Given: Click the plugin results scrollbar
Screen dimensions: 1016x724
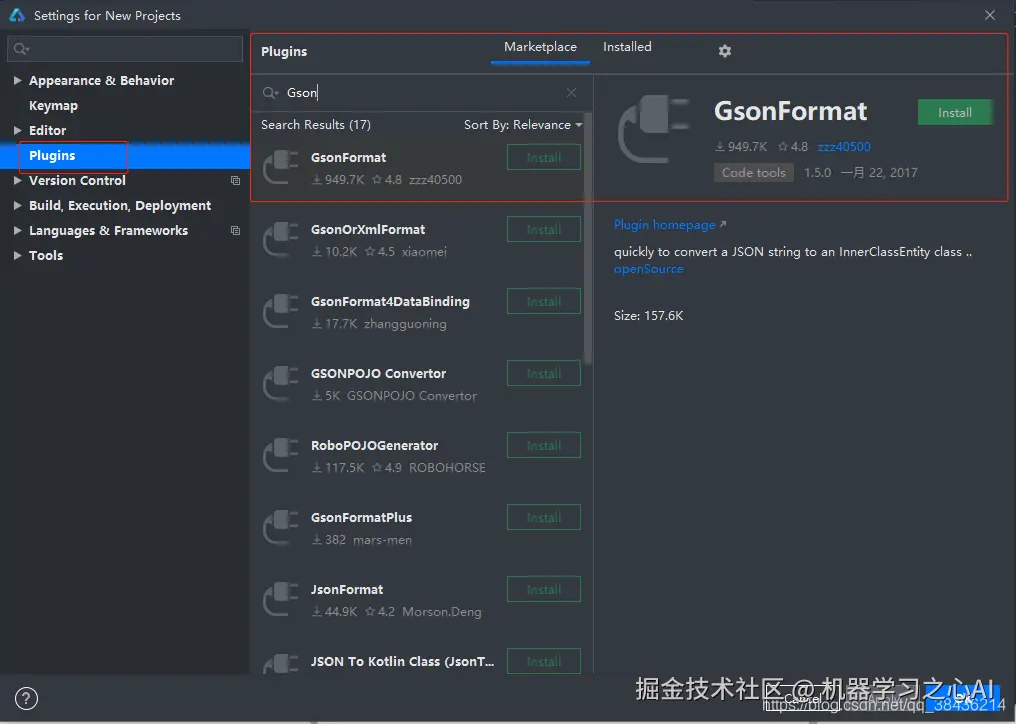Looking at the screenshot, I should (588, 240).
